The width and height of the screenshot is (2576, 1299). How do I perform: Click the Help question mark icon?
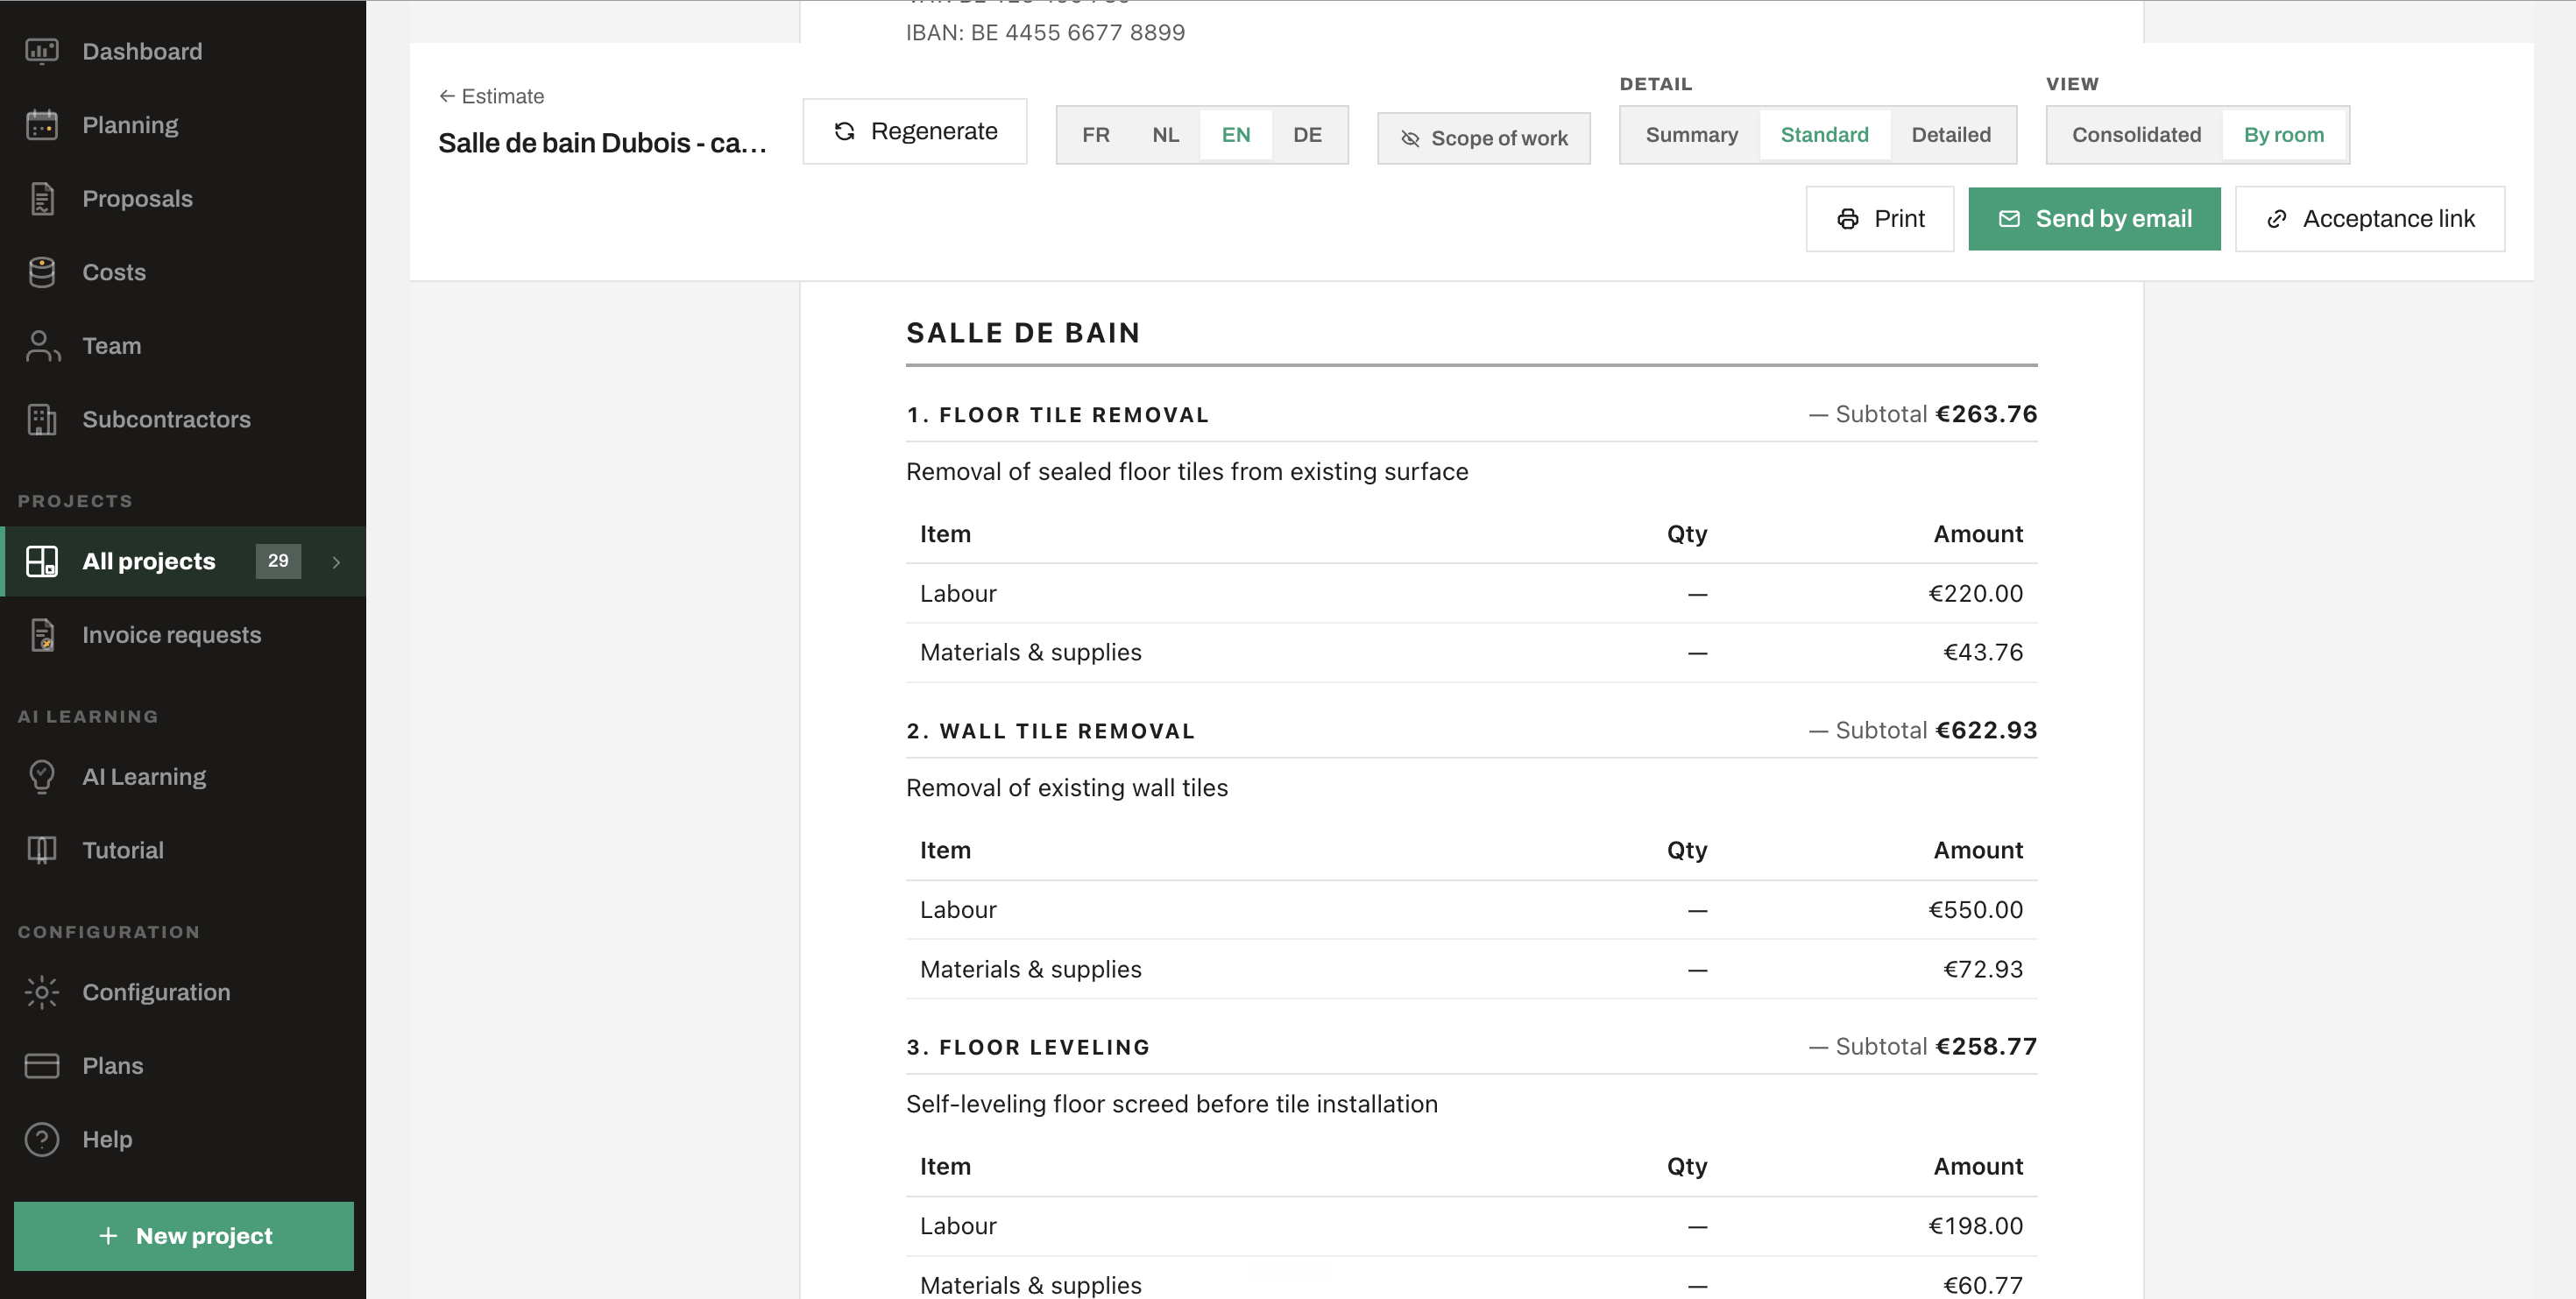[x=41, y=1139]
